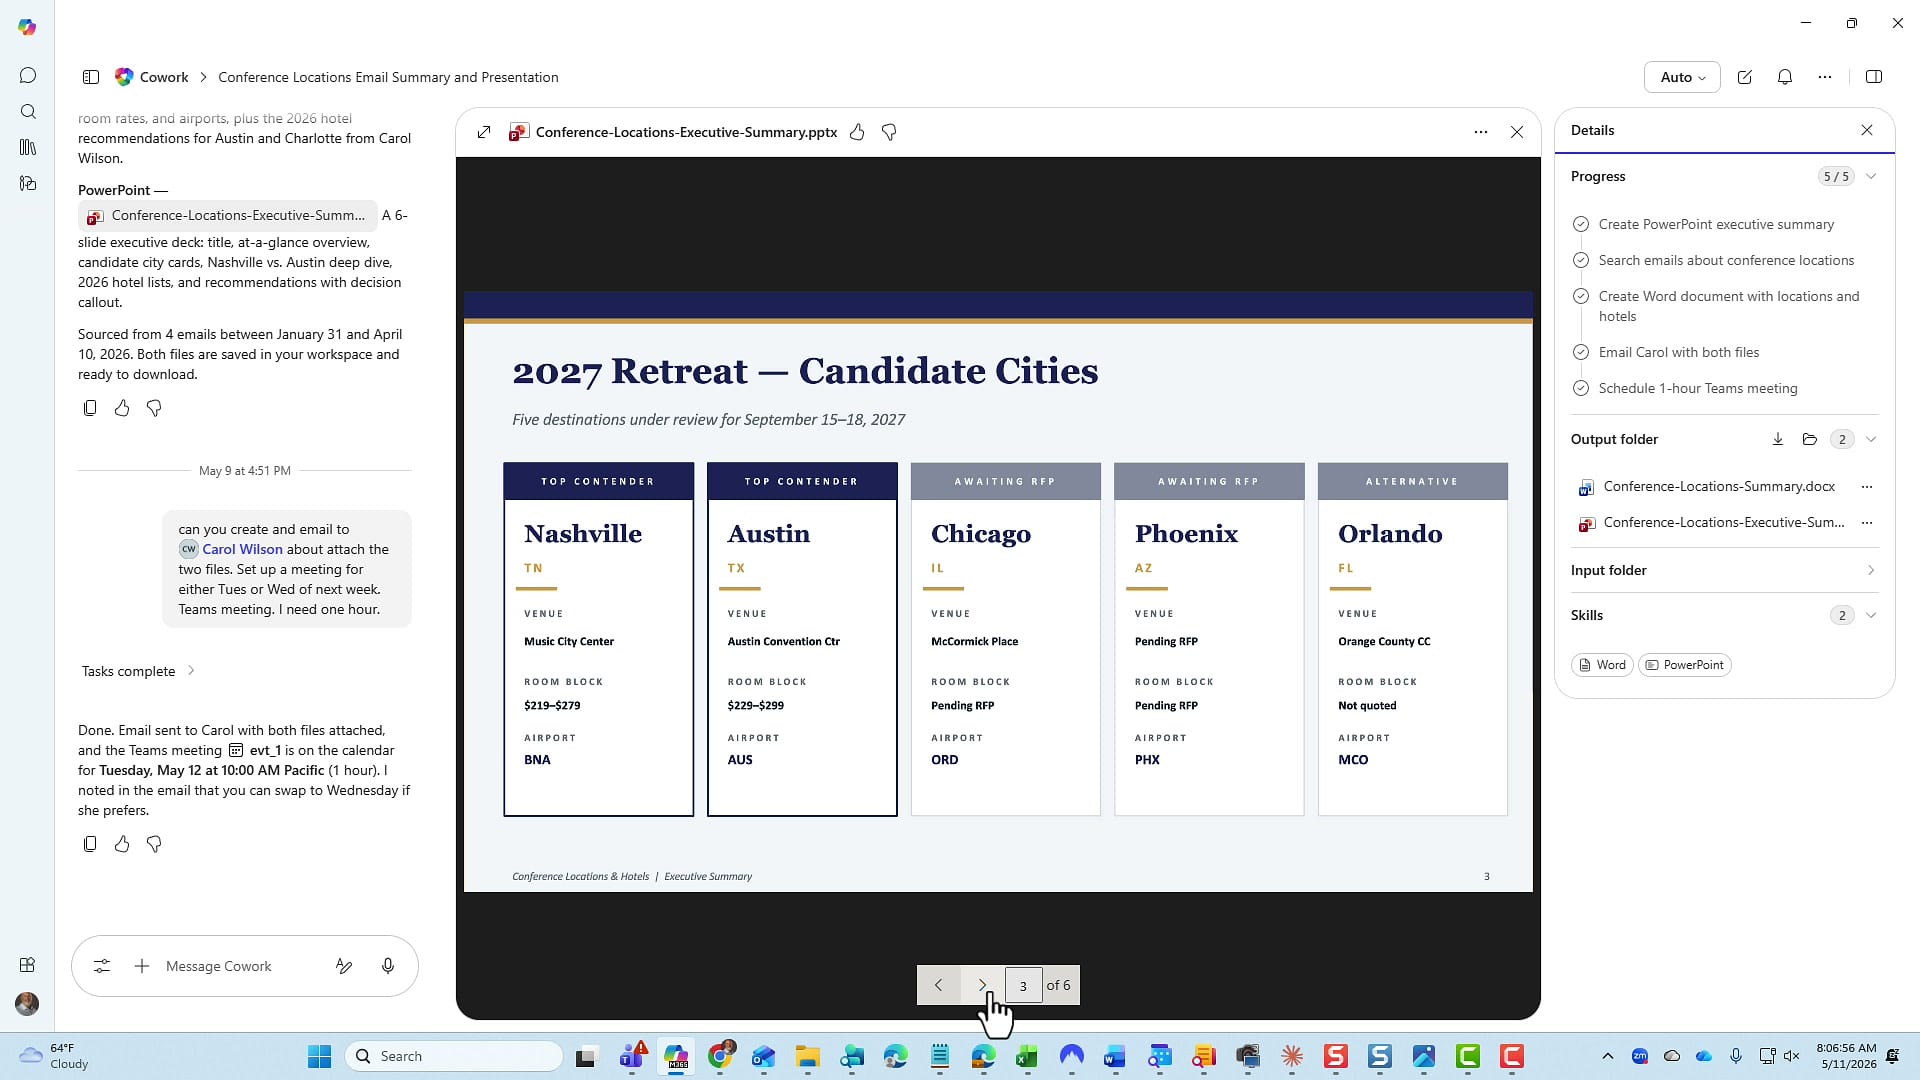Open the apps icon near bottom-left sidebar

[28, 965]
